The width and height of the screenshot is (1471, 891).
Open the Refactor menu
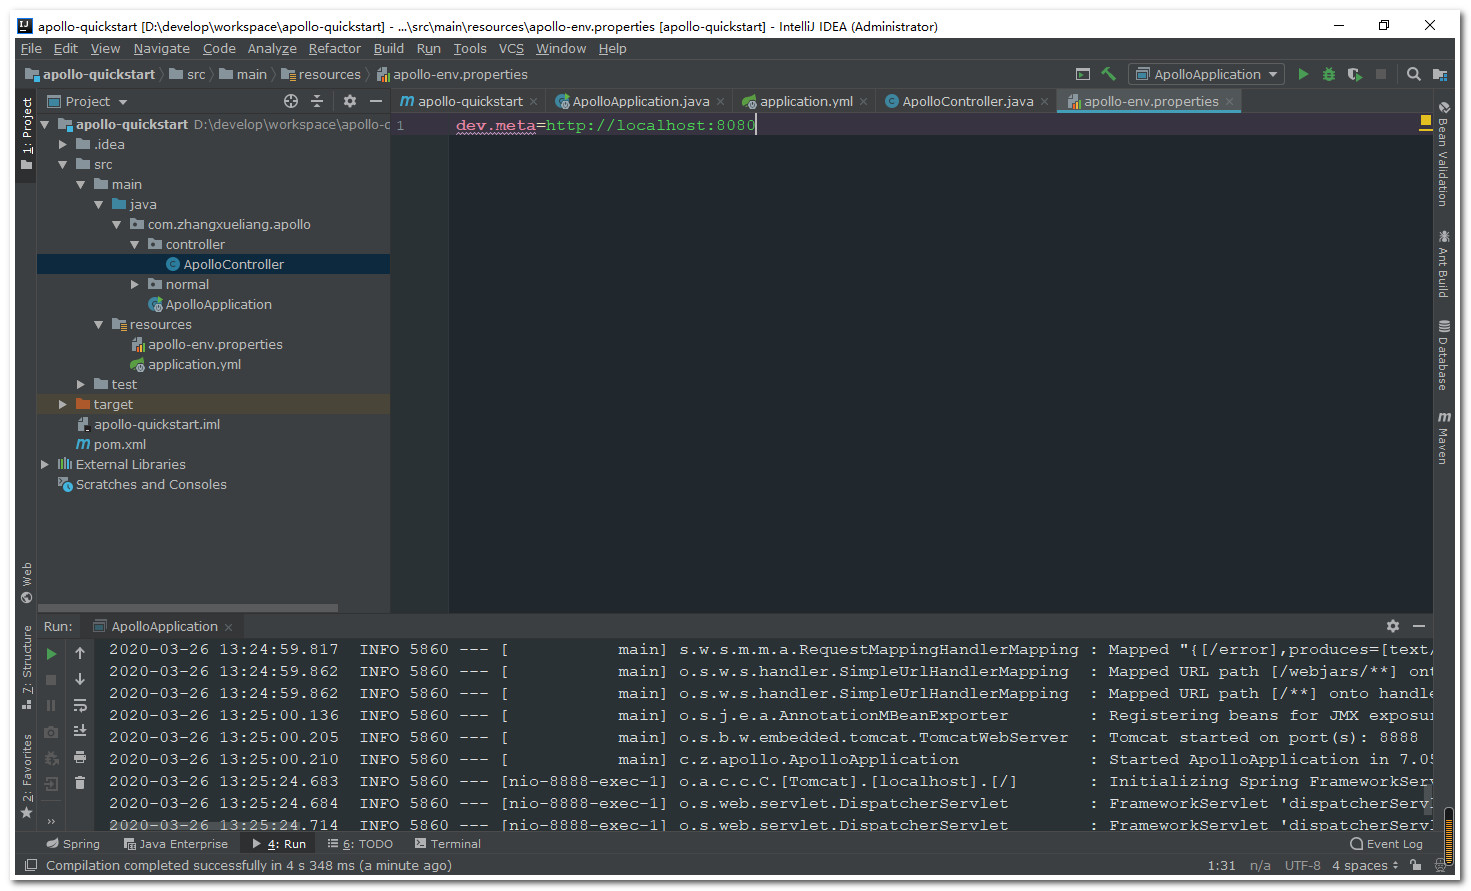[334, 48]
